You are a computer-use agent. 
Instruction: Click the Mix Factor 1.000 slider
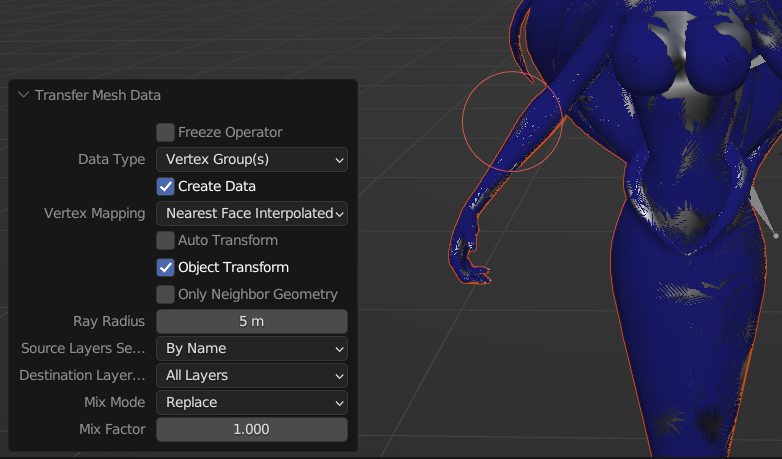252,429
